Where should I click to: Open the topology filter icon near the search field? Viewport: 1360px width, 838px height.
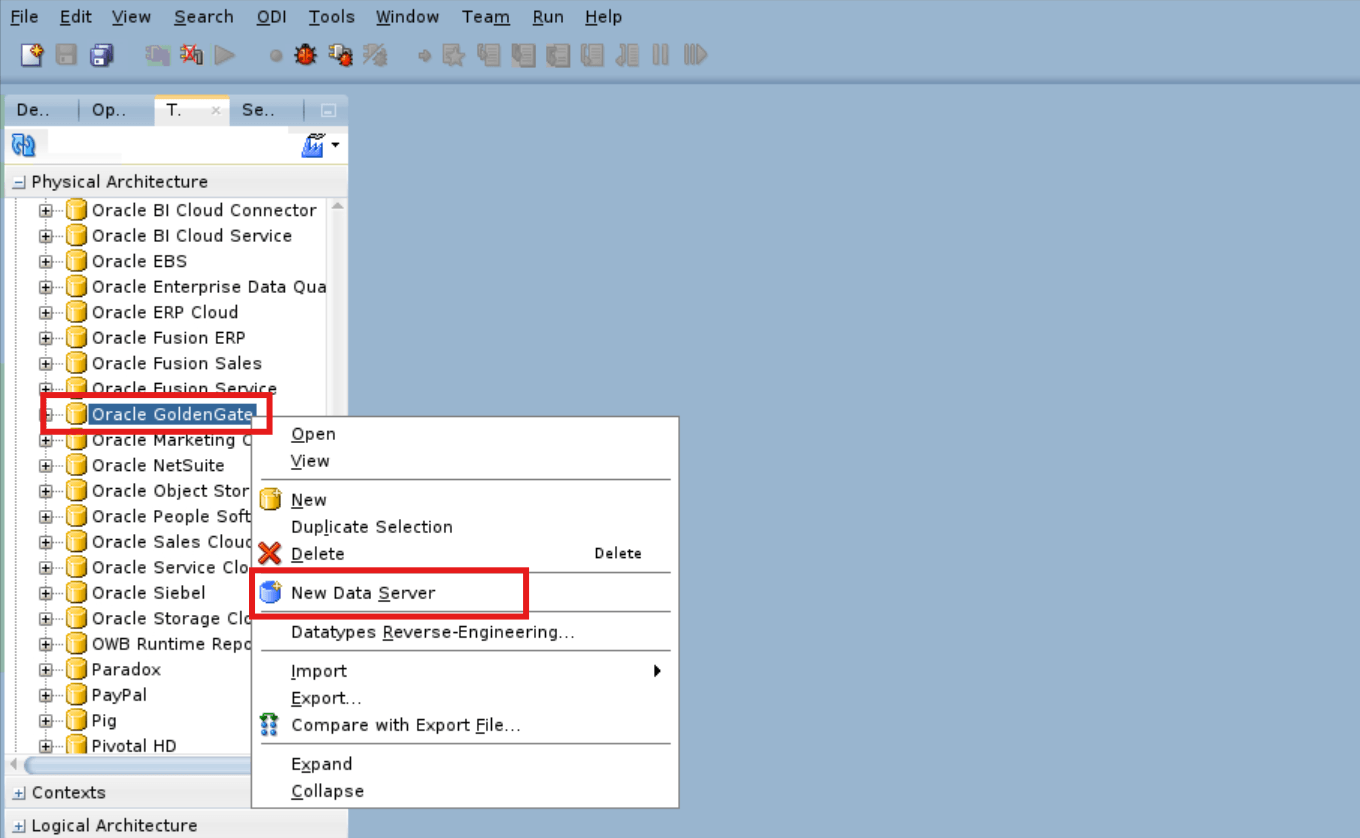(x=314, y=144)
